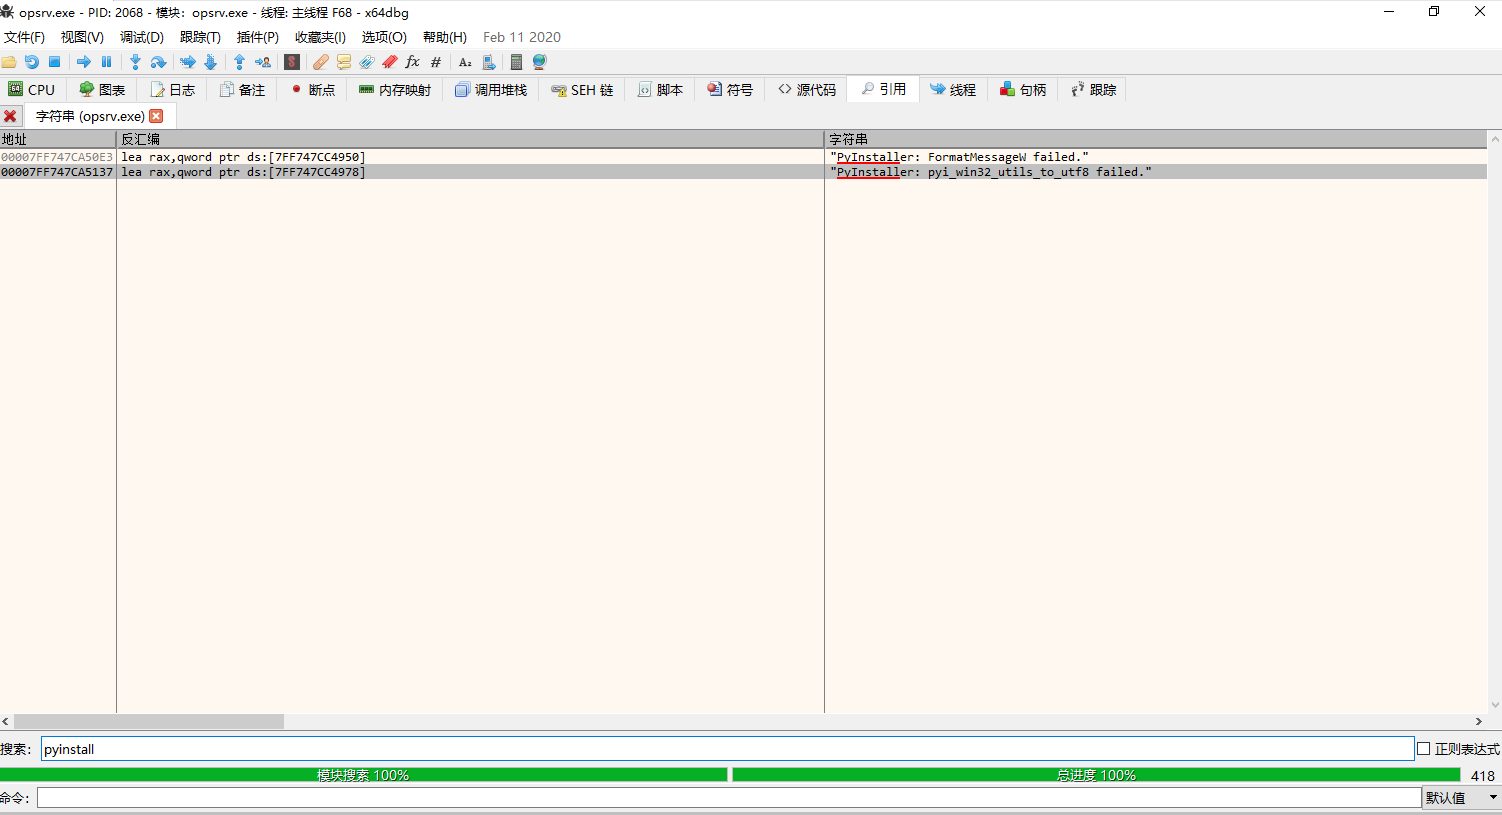The image size is (1502, 815).
Task: Click the Intermodular calls icon
Action: click(489, 62)
